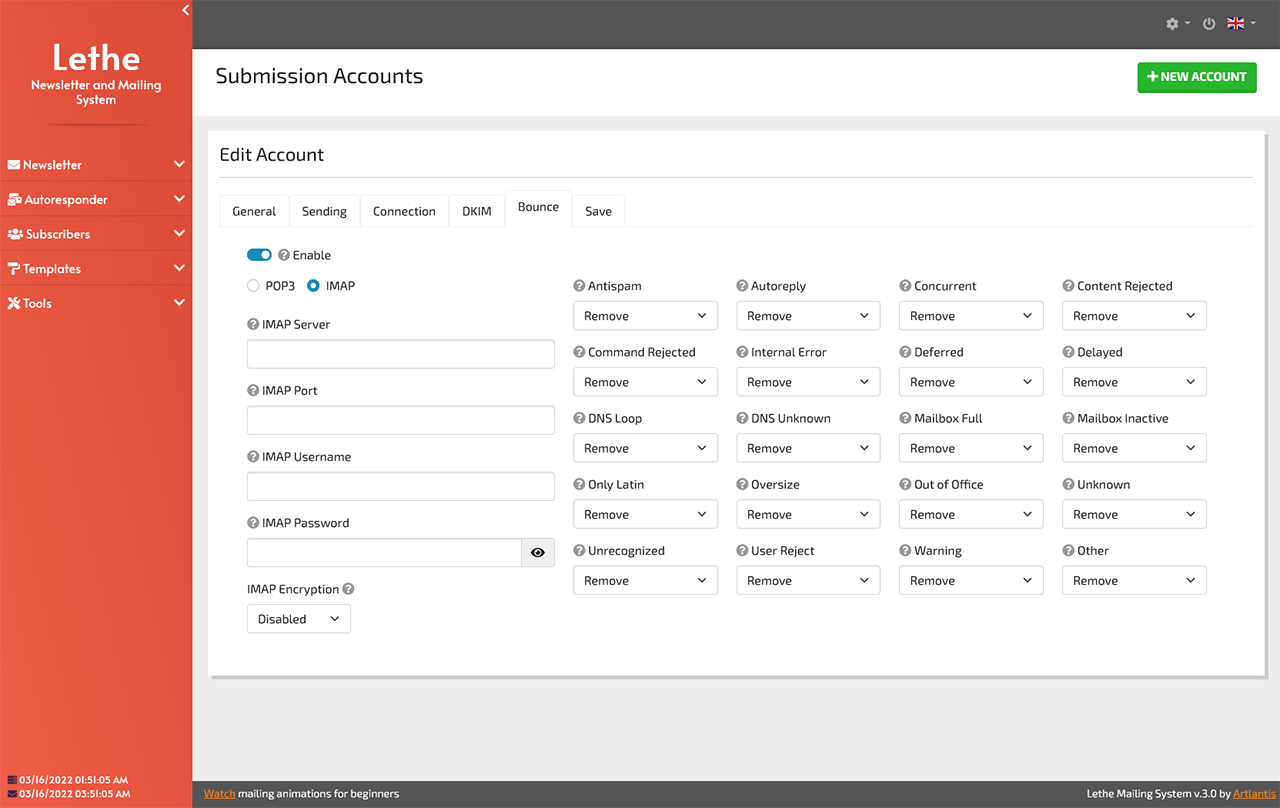
Task: Click the Lethe logo title
Action: click(96, 57)
